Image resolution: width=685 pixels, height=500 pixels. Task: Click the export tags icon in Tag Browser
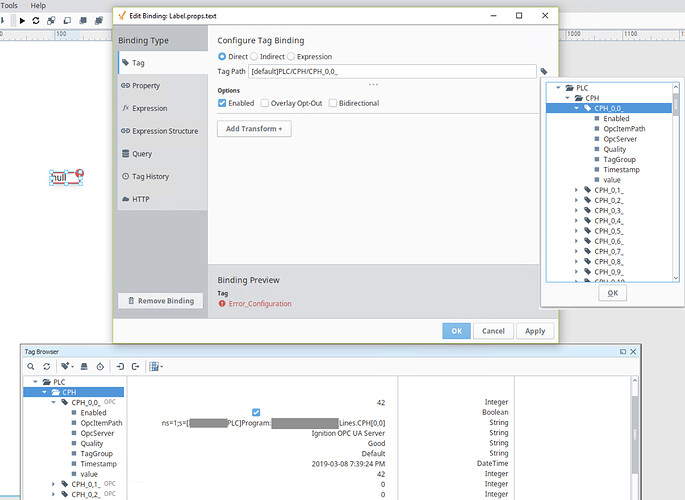(x=135, y=367)
